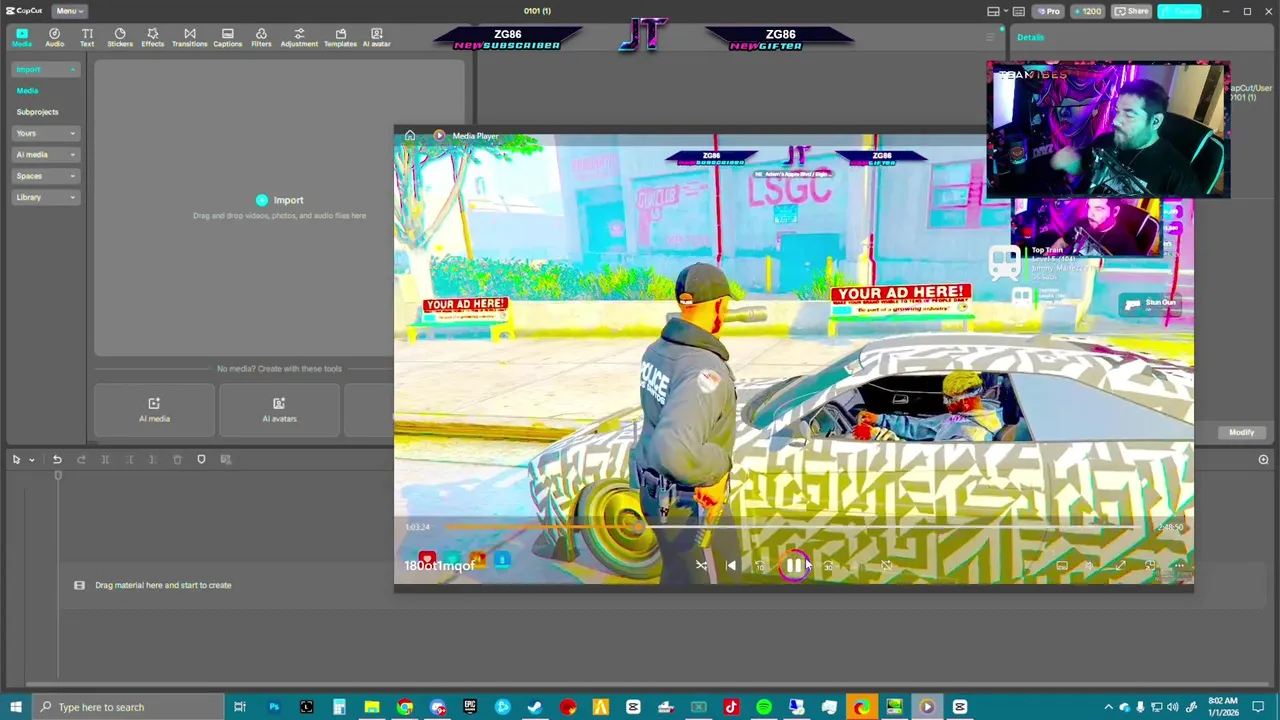
Task: Redo the timeline action
Action: 81,459
